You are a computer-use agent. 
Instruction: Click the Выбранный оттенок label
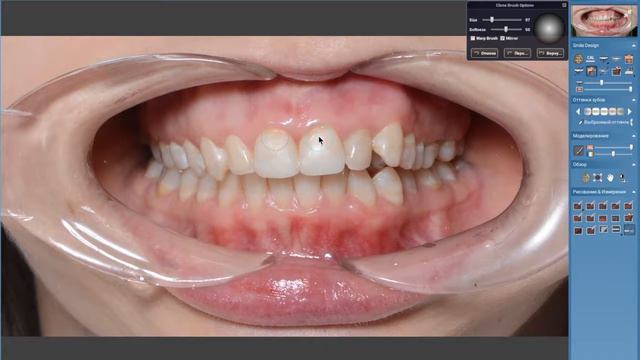pos(607,122)
